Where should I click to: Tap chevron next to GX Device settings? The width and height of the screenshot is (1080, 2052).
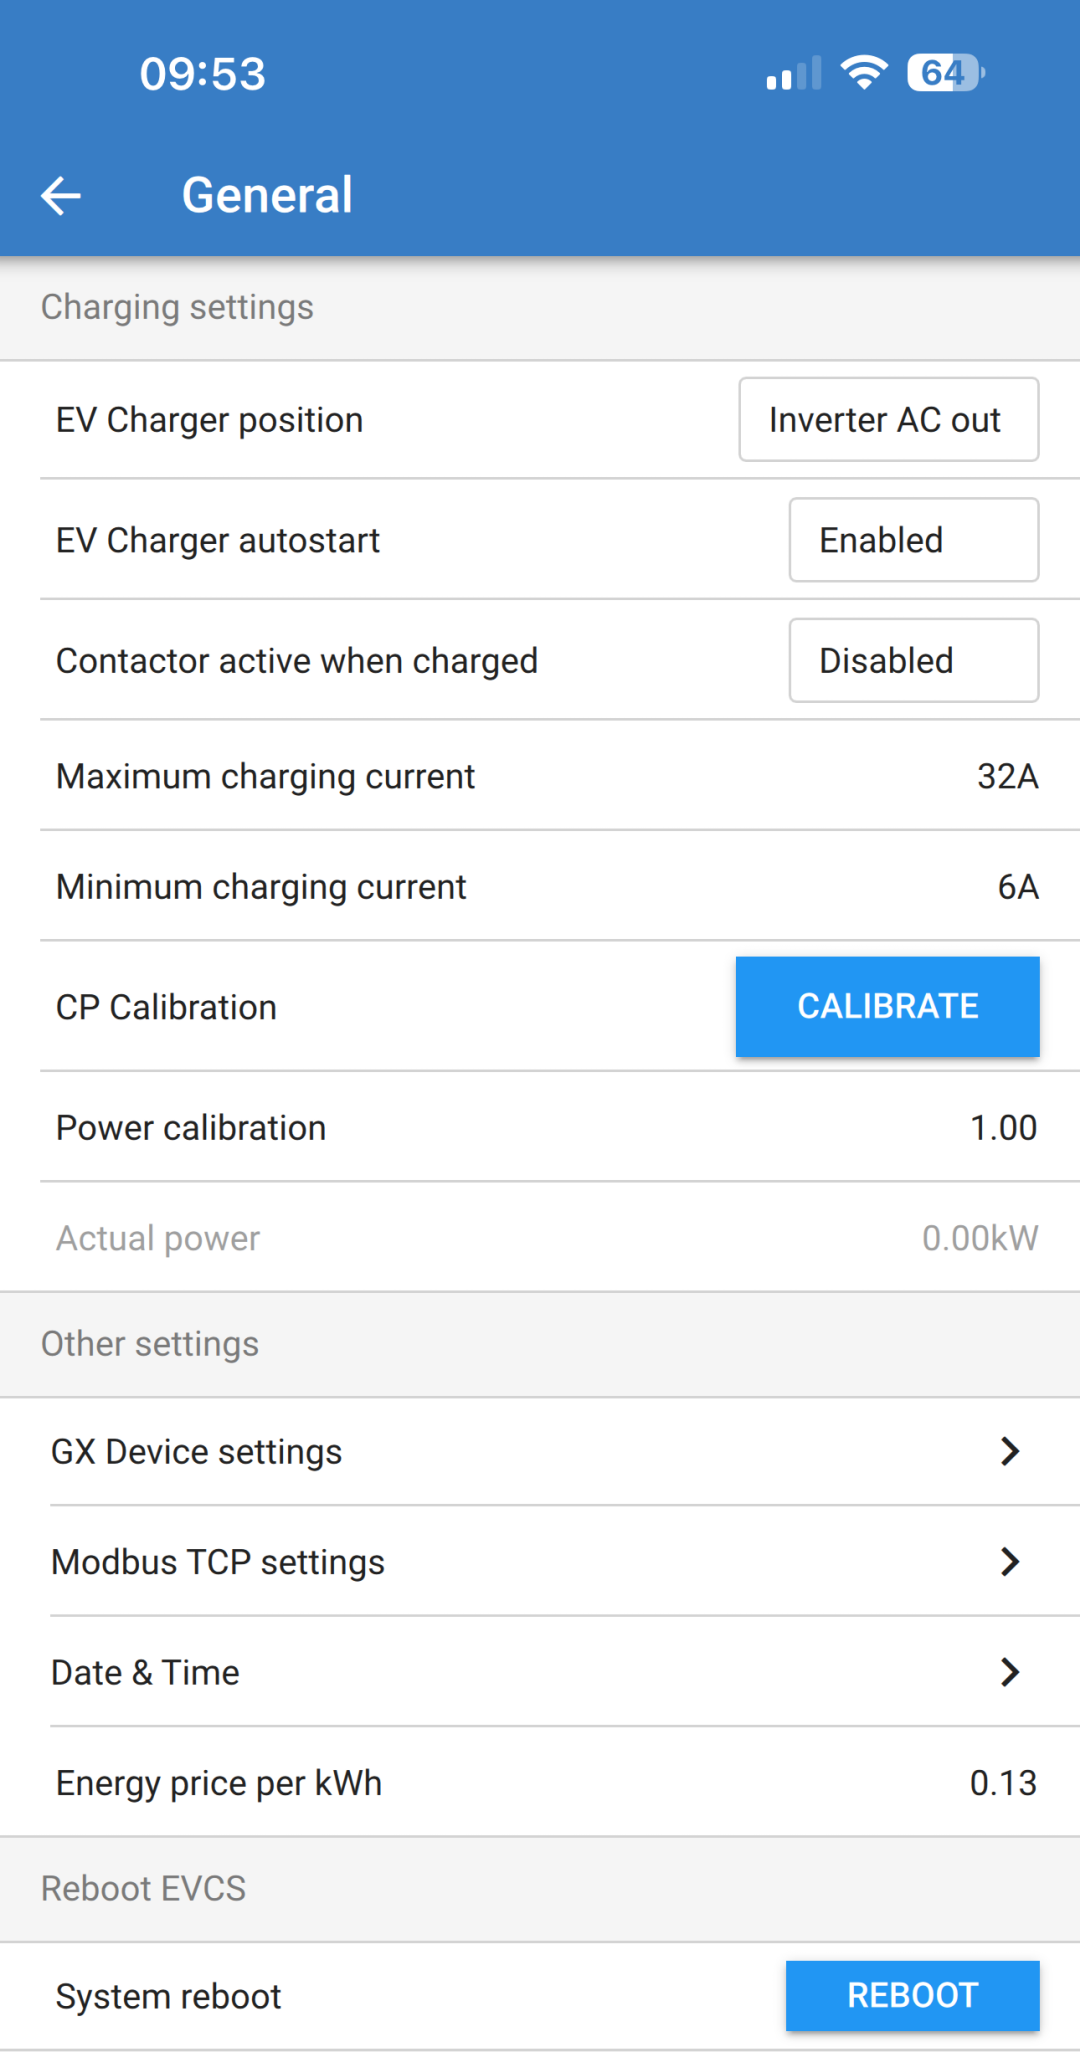pos(1010,1452)
